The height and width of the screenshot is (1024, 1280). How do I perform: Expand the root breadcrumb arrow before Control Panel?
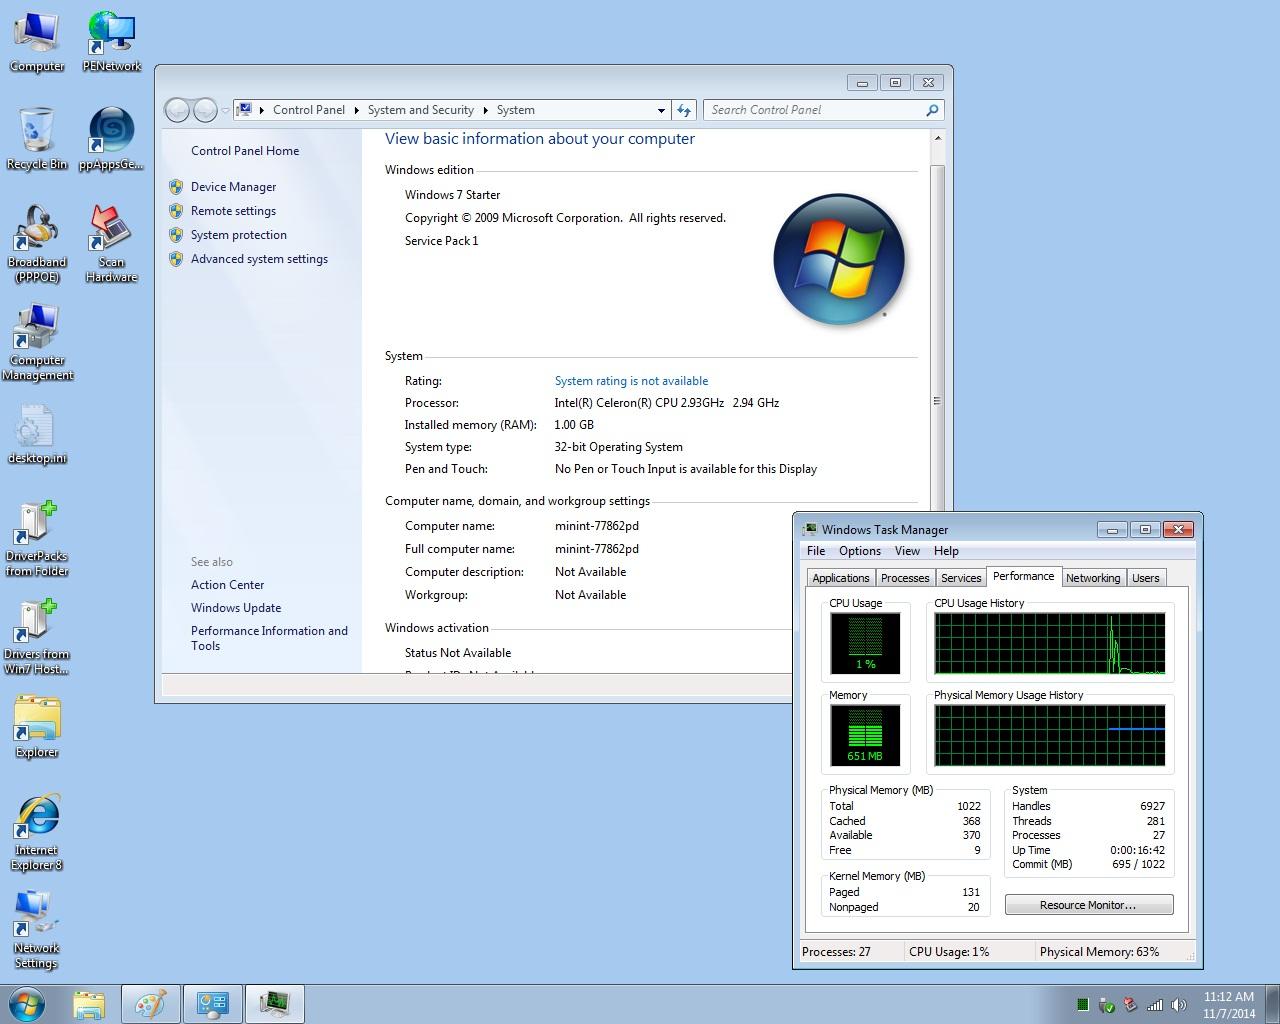click(x=262, y=110)
